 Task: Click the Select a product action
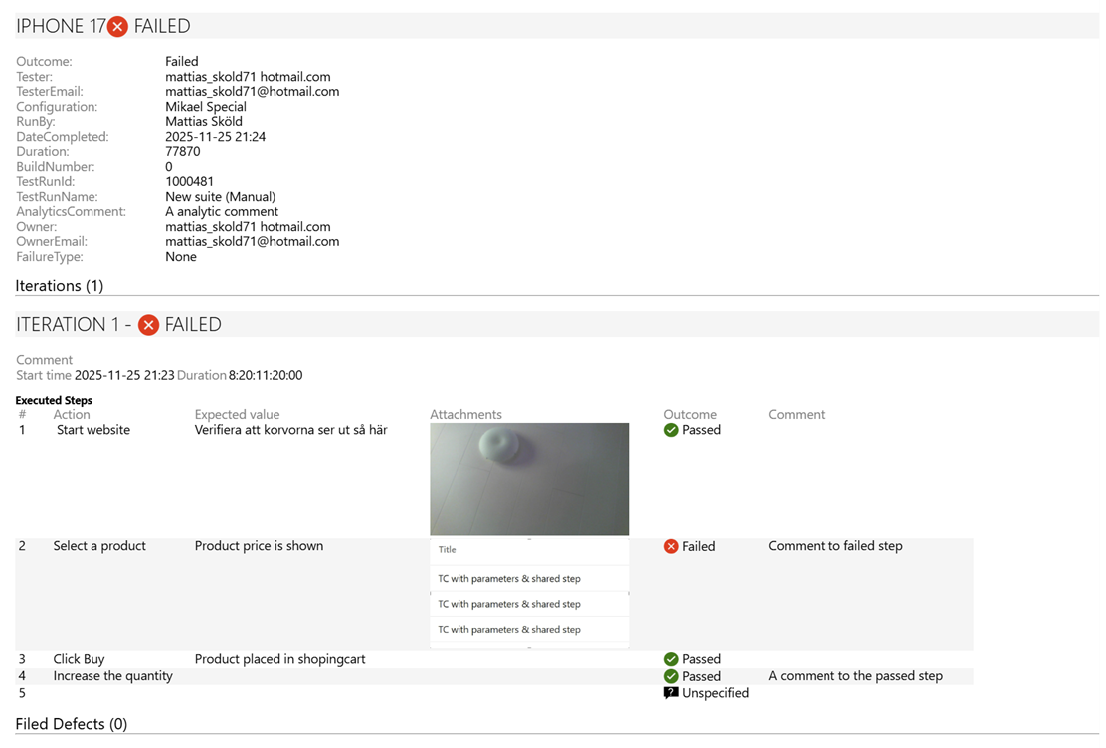pos(99,546)
